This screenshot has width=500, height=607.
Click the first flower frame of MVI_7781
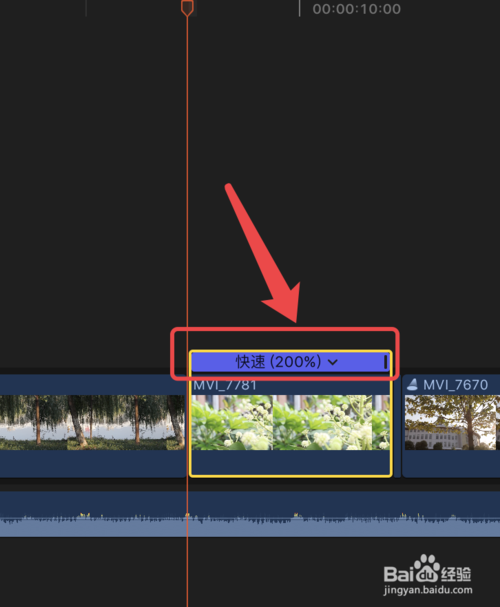[232, 422]
